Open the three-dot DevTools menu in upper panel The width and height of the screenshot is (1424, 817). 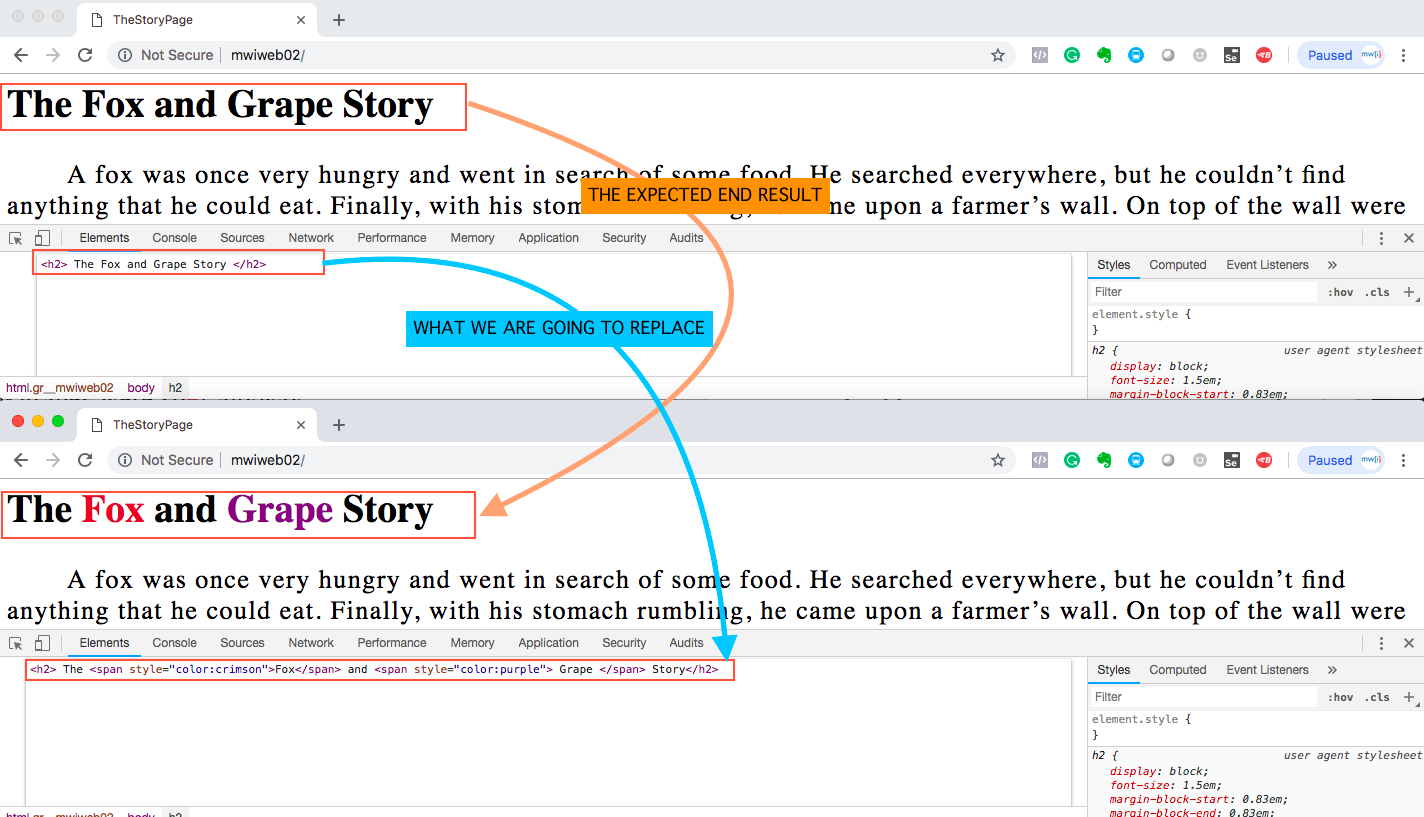point(1381,238)
